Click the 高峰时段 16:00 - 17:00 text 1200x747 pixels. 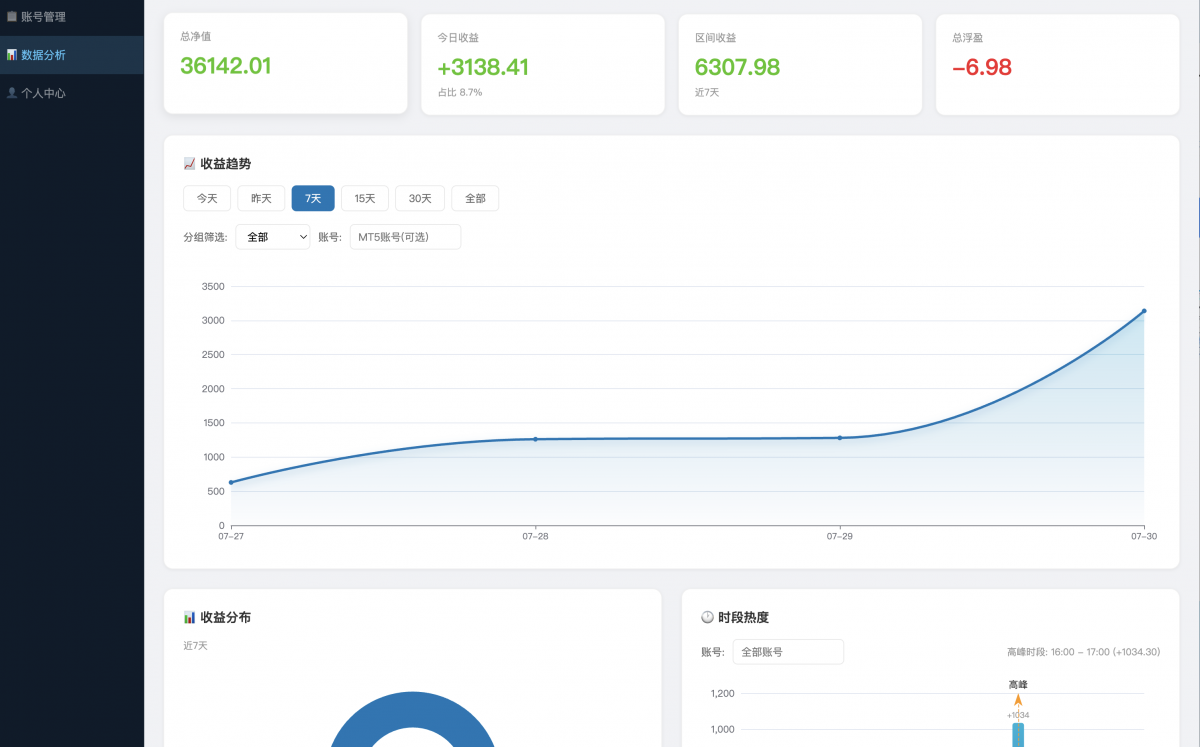pos(1083,652)
